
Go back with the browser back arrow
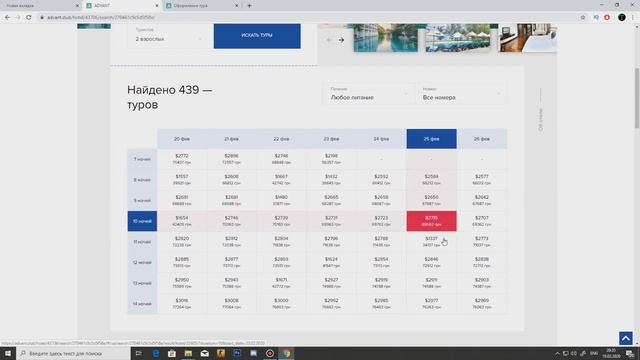[x=7, y=17]
